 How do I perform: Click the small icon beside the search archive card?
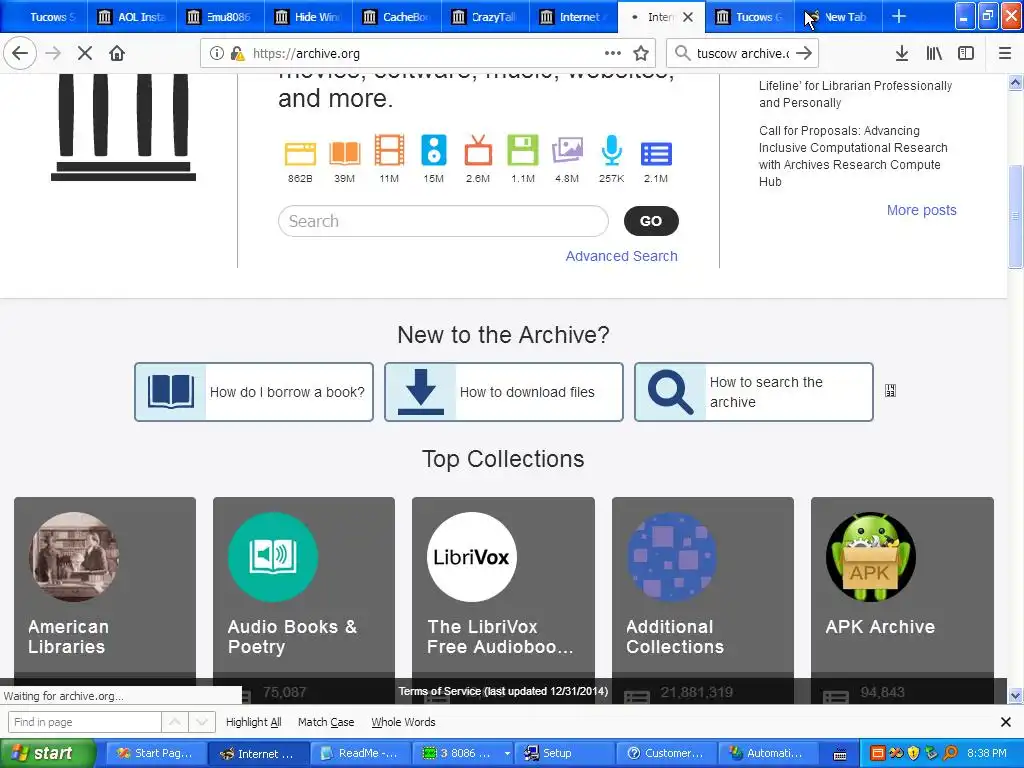(x=890, y=391)
